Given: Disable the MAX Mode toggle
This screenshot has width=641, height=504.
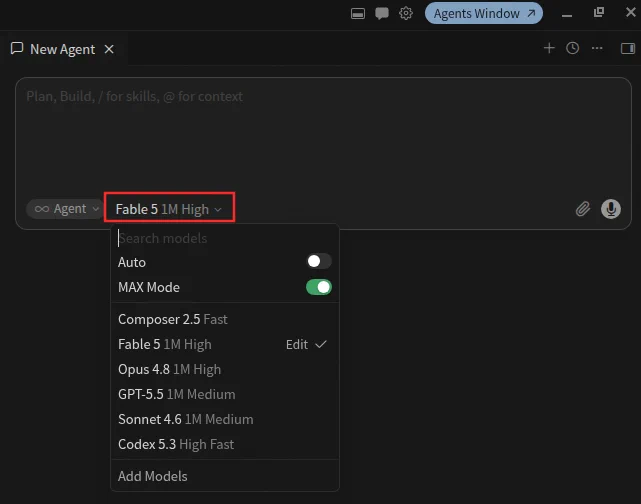Looking at the screenshot, I should pos(319,287).
